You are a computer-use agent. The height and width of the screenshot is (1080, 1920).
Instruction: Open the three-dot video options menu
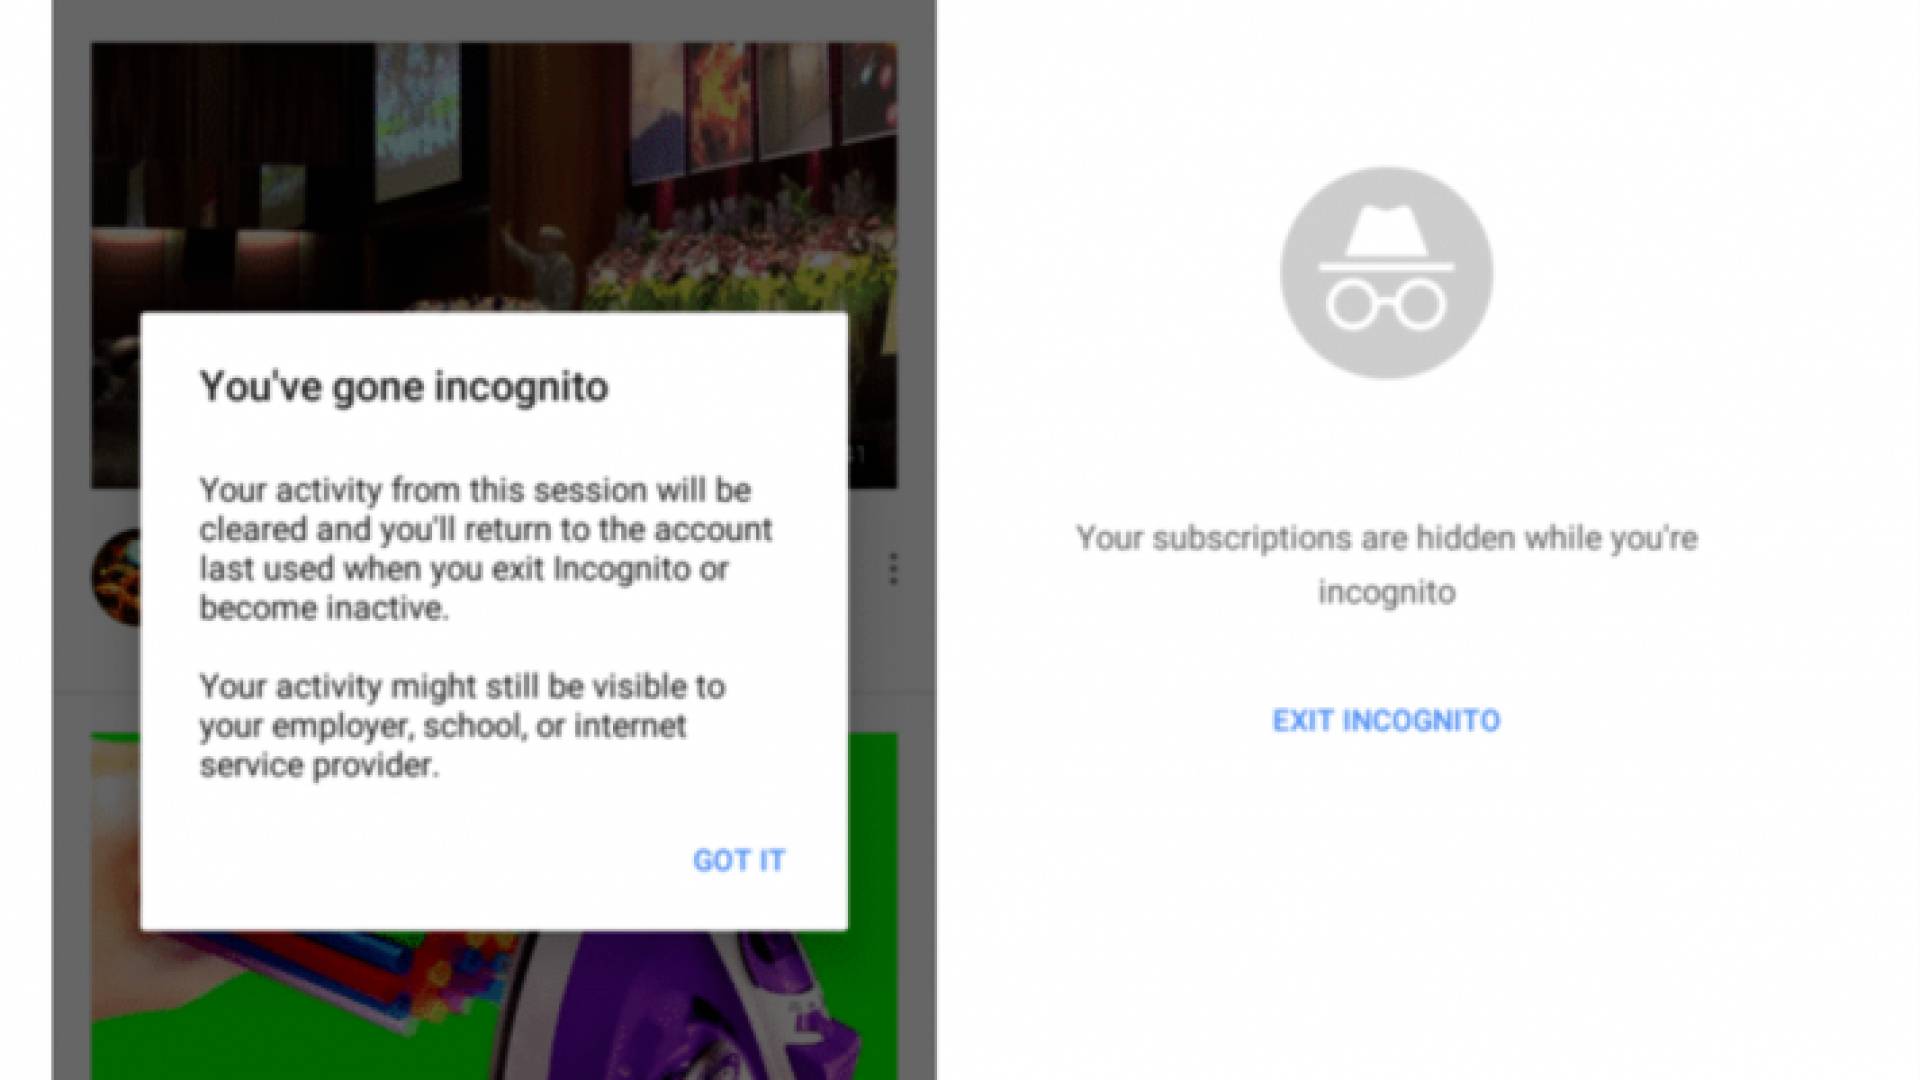[x=893, y=569]
